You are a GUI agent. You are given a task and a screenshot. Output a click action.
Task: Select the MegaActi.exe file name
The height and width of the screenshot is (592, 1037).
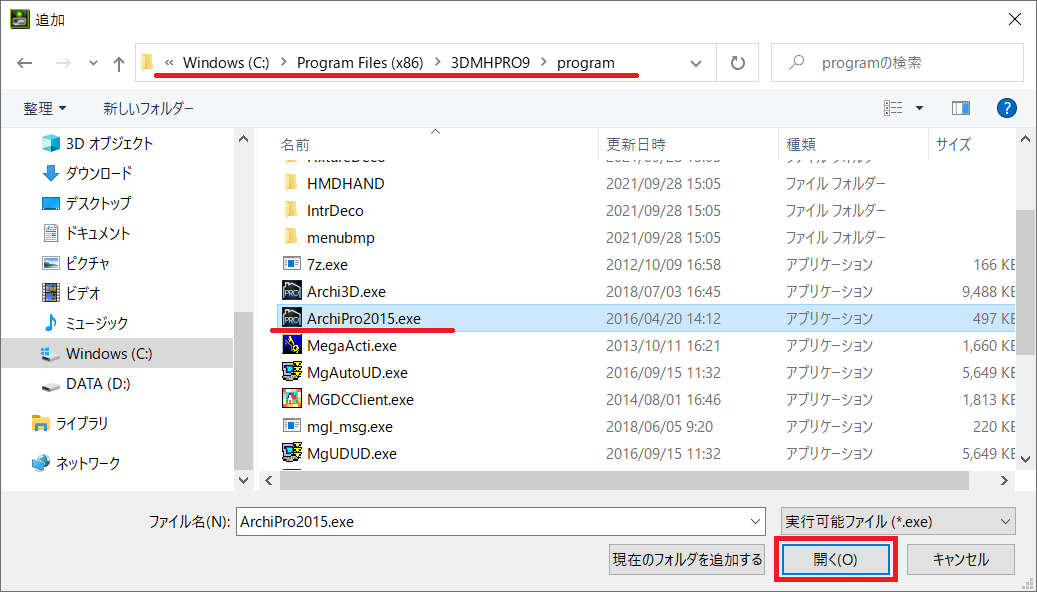coord(352,345)
